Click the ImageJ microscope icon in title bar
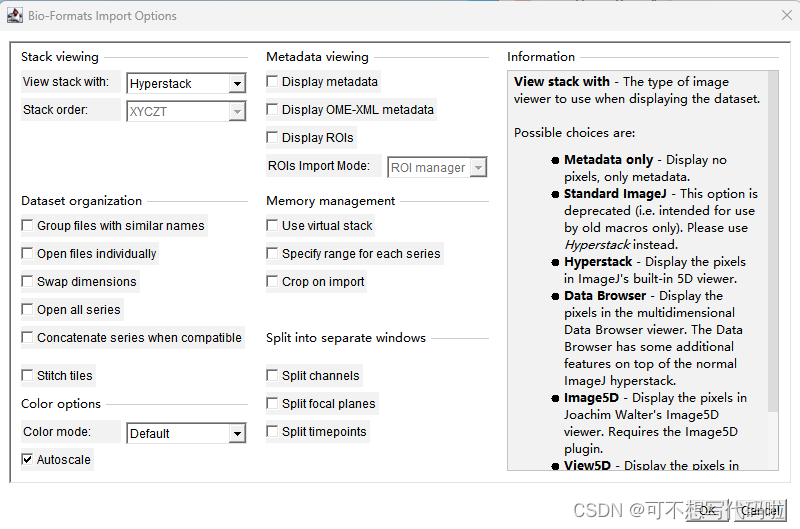800x529 pixels. (x=14, y=15)
